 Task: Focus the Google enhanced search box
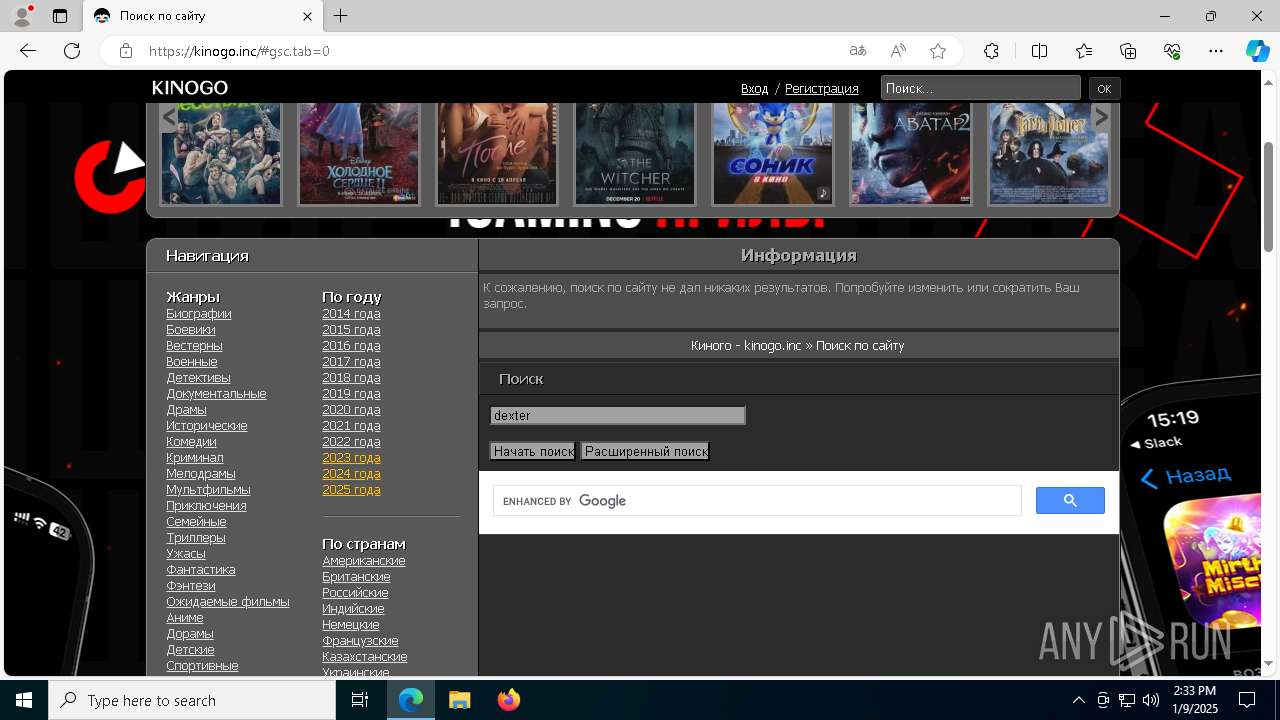coord(757,501)
